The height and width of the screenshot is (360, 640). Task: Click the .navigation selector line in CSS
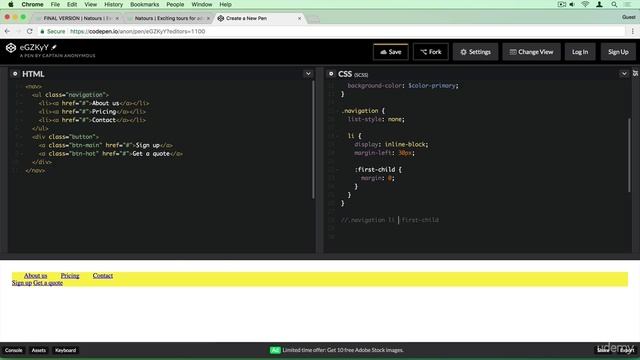pyautogui.click(x=363, y=111)
